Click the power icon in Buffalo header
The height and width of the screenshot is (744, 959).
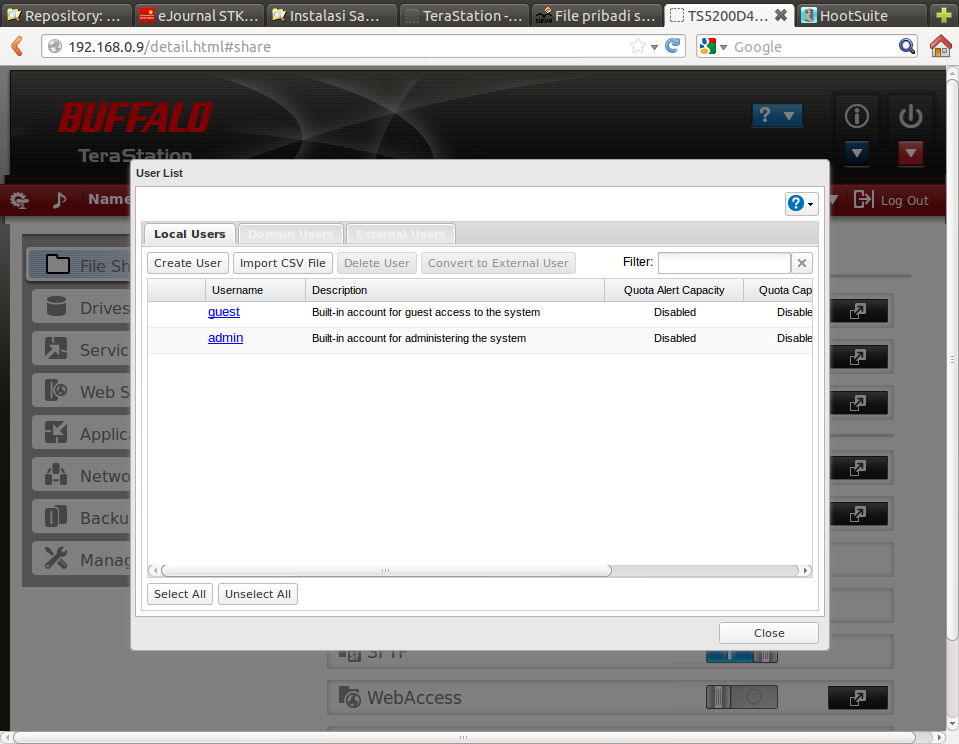coord(910,117)
